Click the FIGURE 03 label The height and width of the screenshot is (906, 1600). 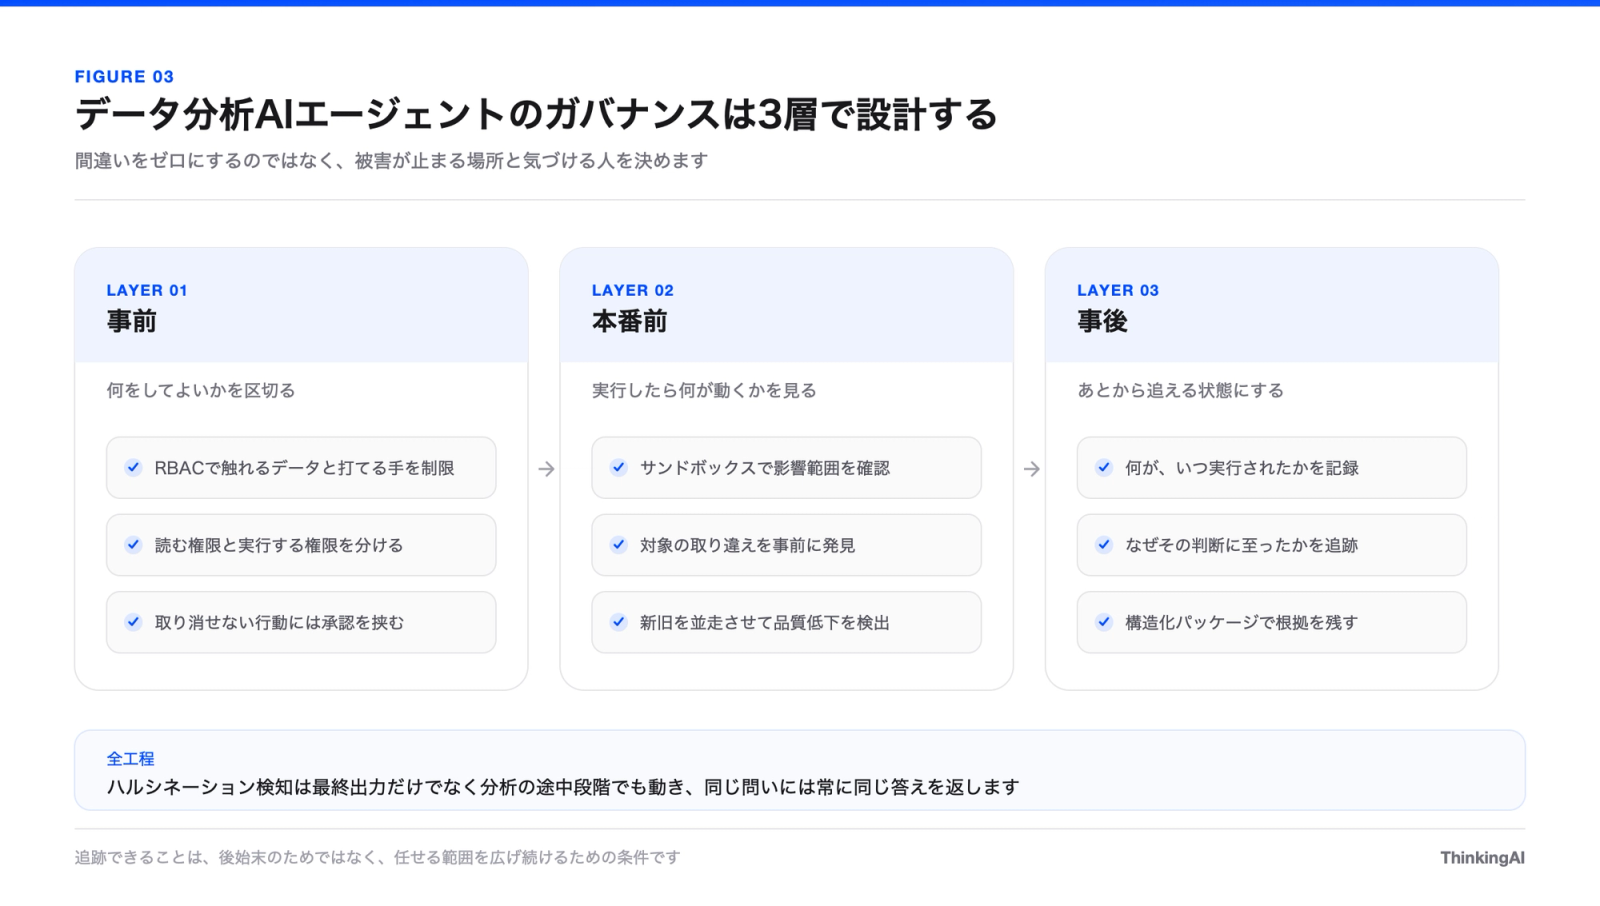124,77
